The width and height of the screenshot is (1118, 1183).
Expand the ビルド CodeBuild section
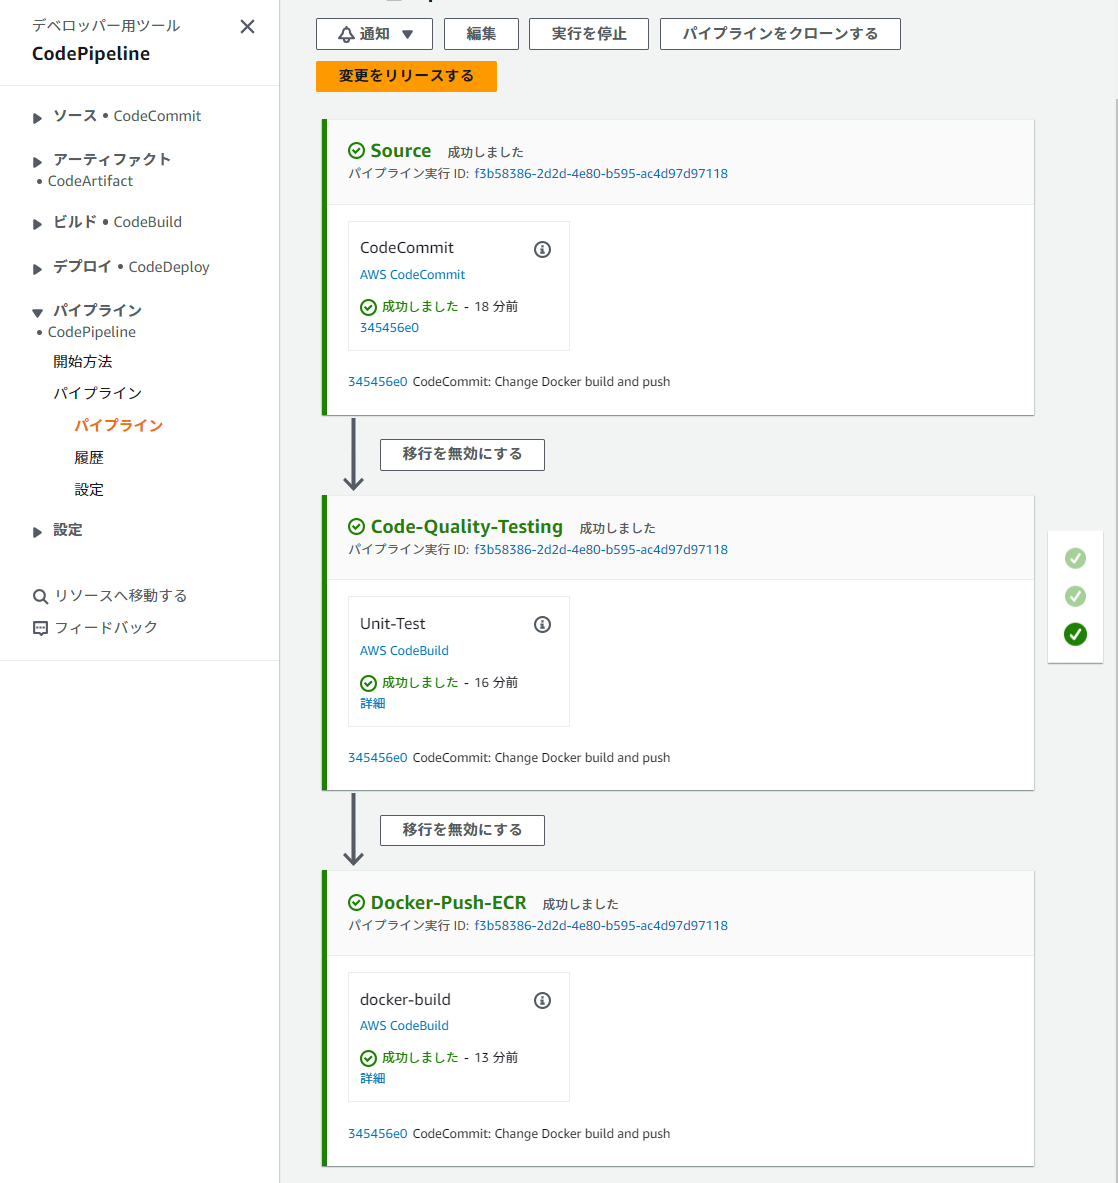(37, 223)
